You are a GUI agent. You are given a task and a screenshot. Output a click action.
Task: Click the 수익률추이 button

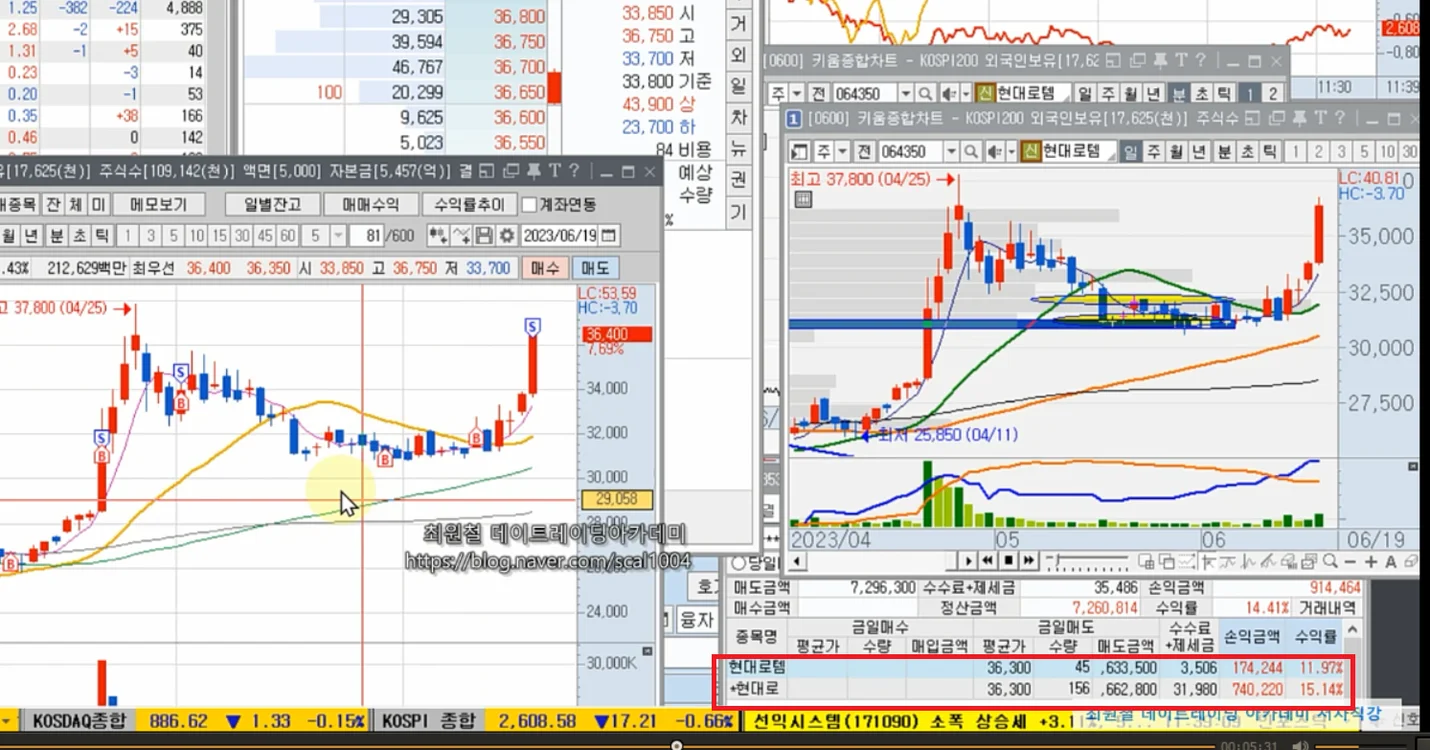tap(470, 204)
